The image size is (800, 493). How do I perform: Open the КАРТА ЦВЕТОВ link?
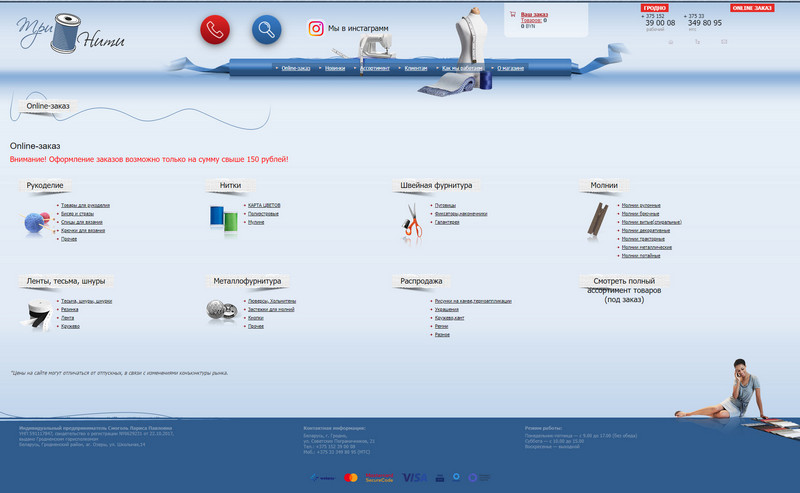(263, 205)
